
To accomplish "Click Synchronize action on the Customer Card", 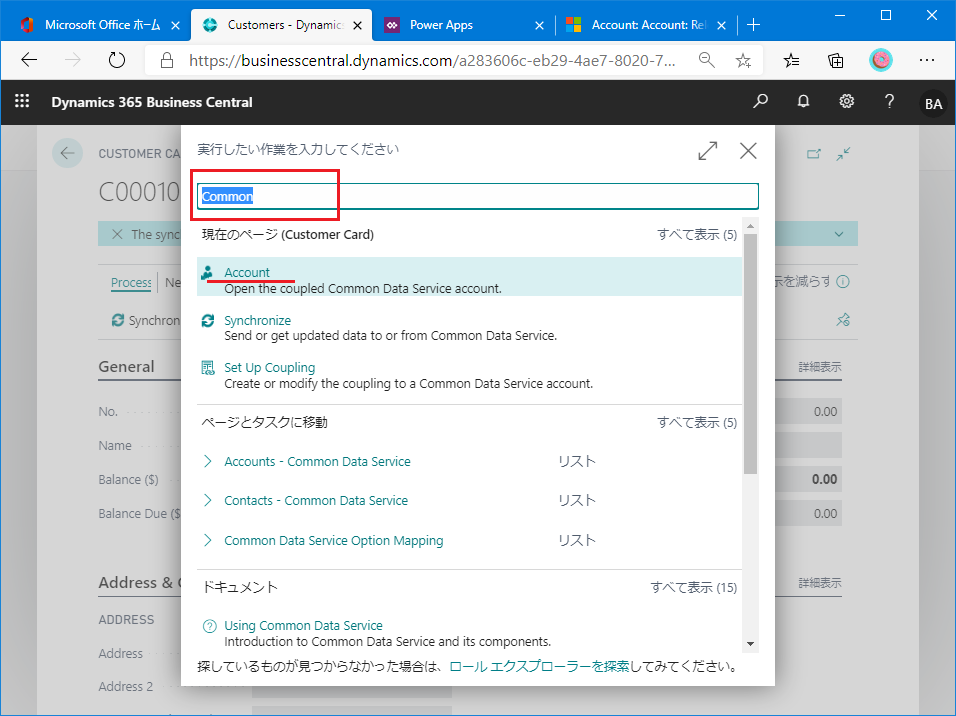I will tap(146, 320).
